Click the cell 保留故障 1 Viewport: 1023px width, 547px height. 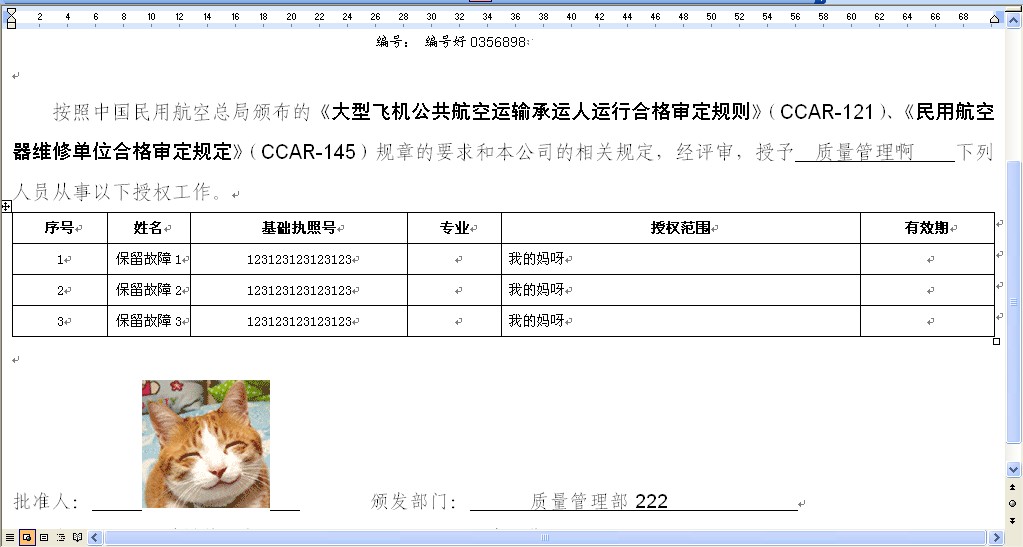coord(149,259)
